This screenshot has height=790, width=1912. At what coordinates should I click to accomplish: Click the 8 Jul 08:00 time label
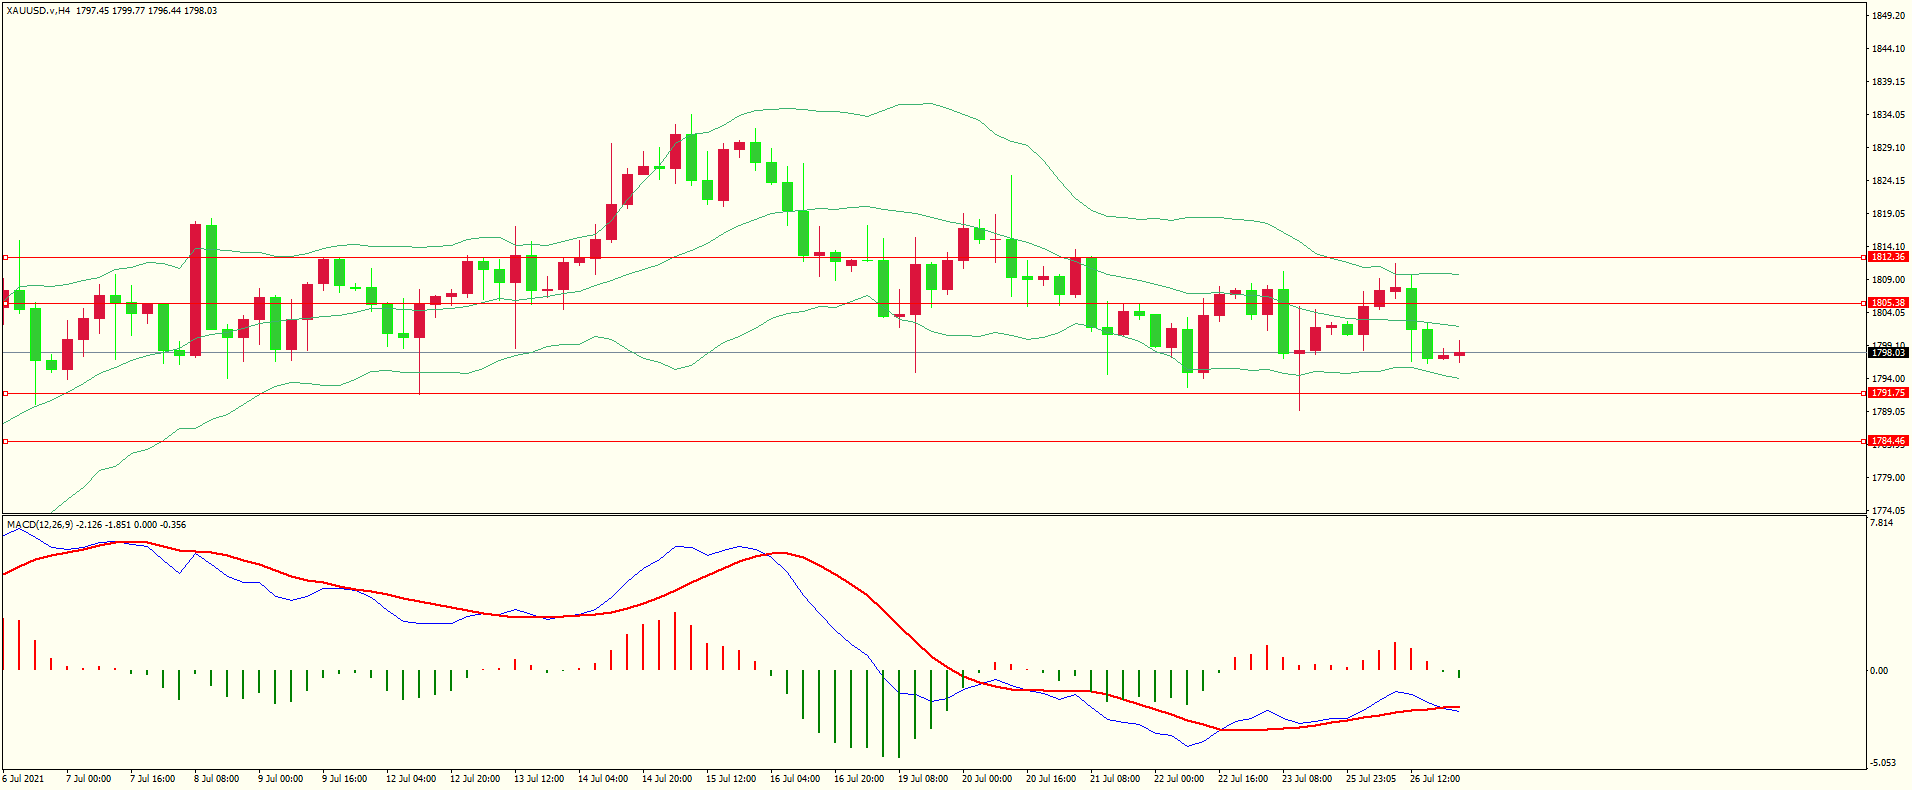coord(217,779)
